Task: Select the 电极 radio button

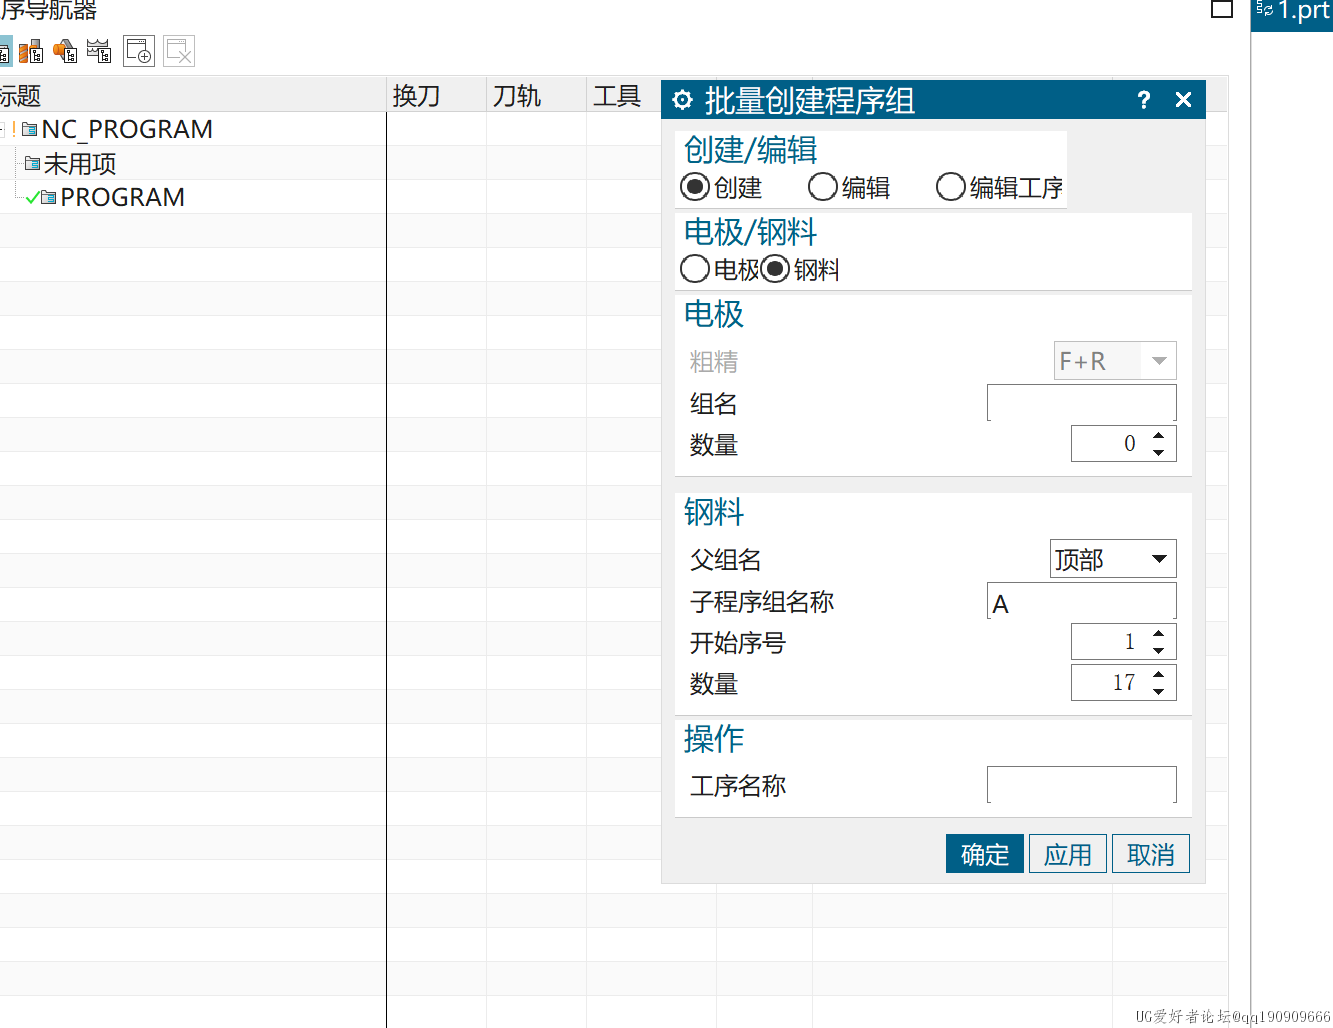Action: [695, 269]
